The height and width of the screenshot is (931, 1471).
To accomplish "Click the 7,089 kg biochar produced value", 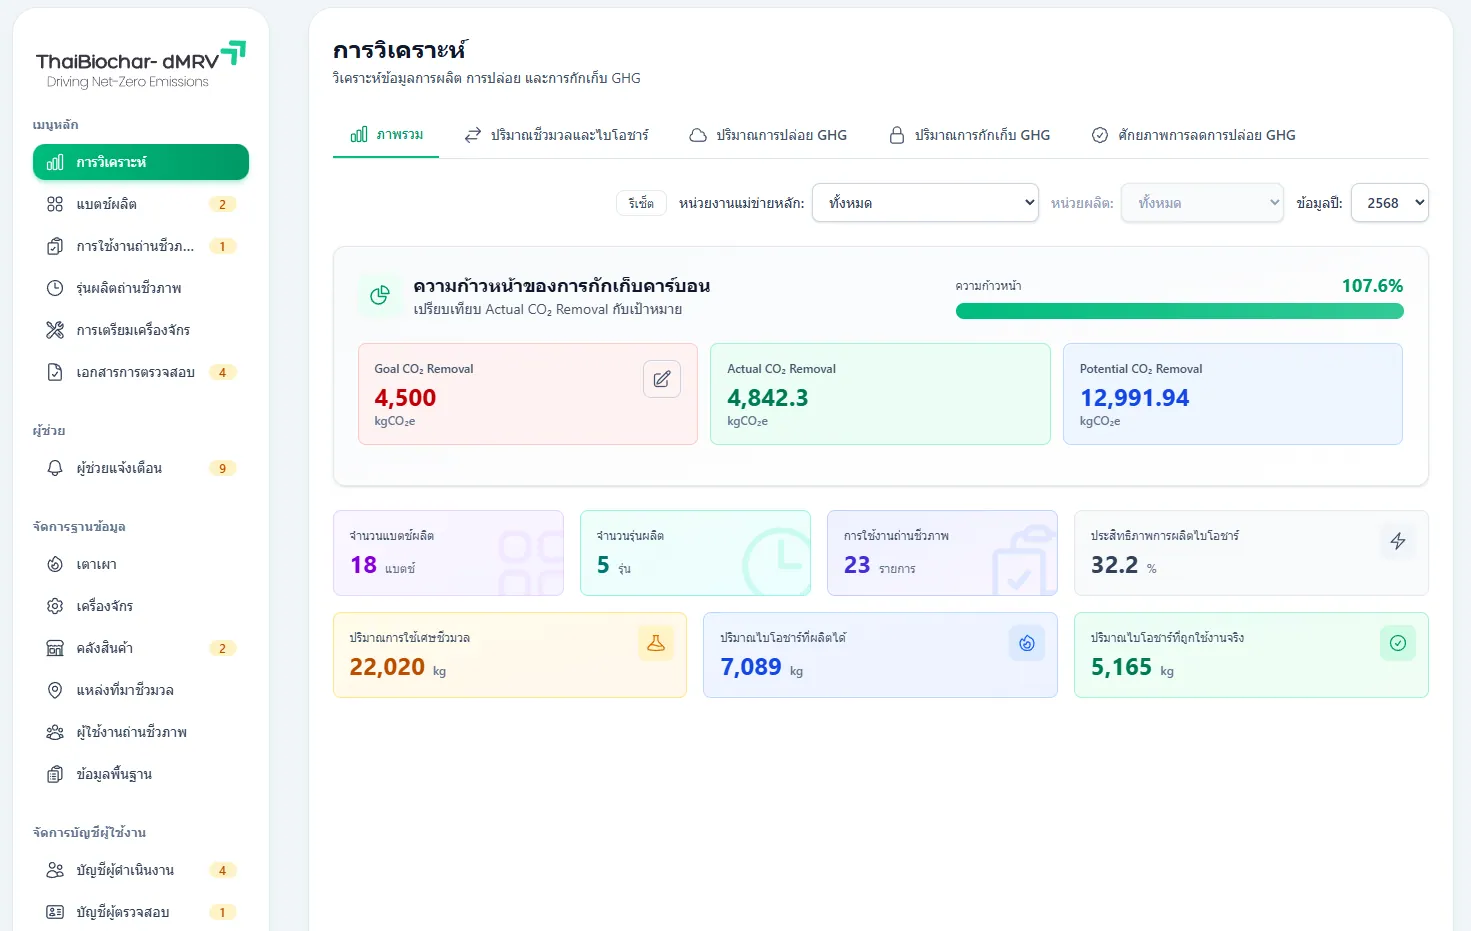I will coord(751,667).
